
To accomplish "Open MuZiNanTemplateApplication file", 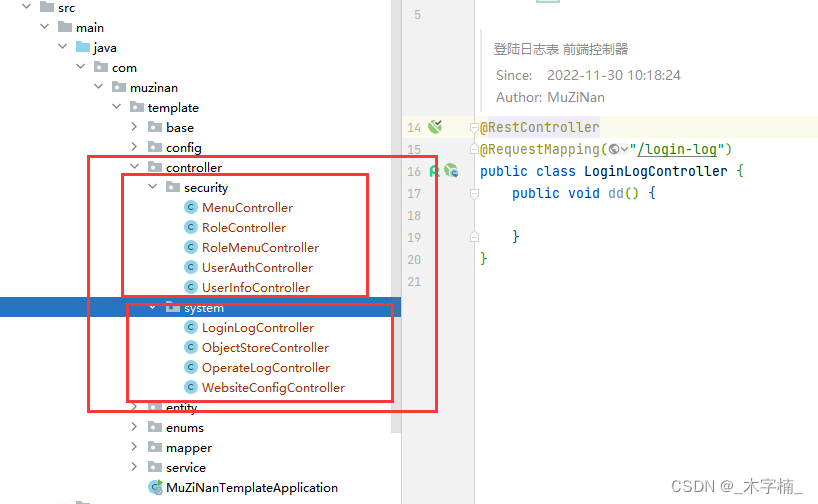I will coord(251,487).
